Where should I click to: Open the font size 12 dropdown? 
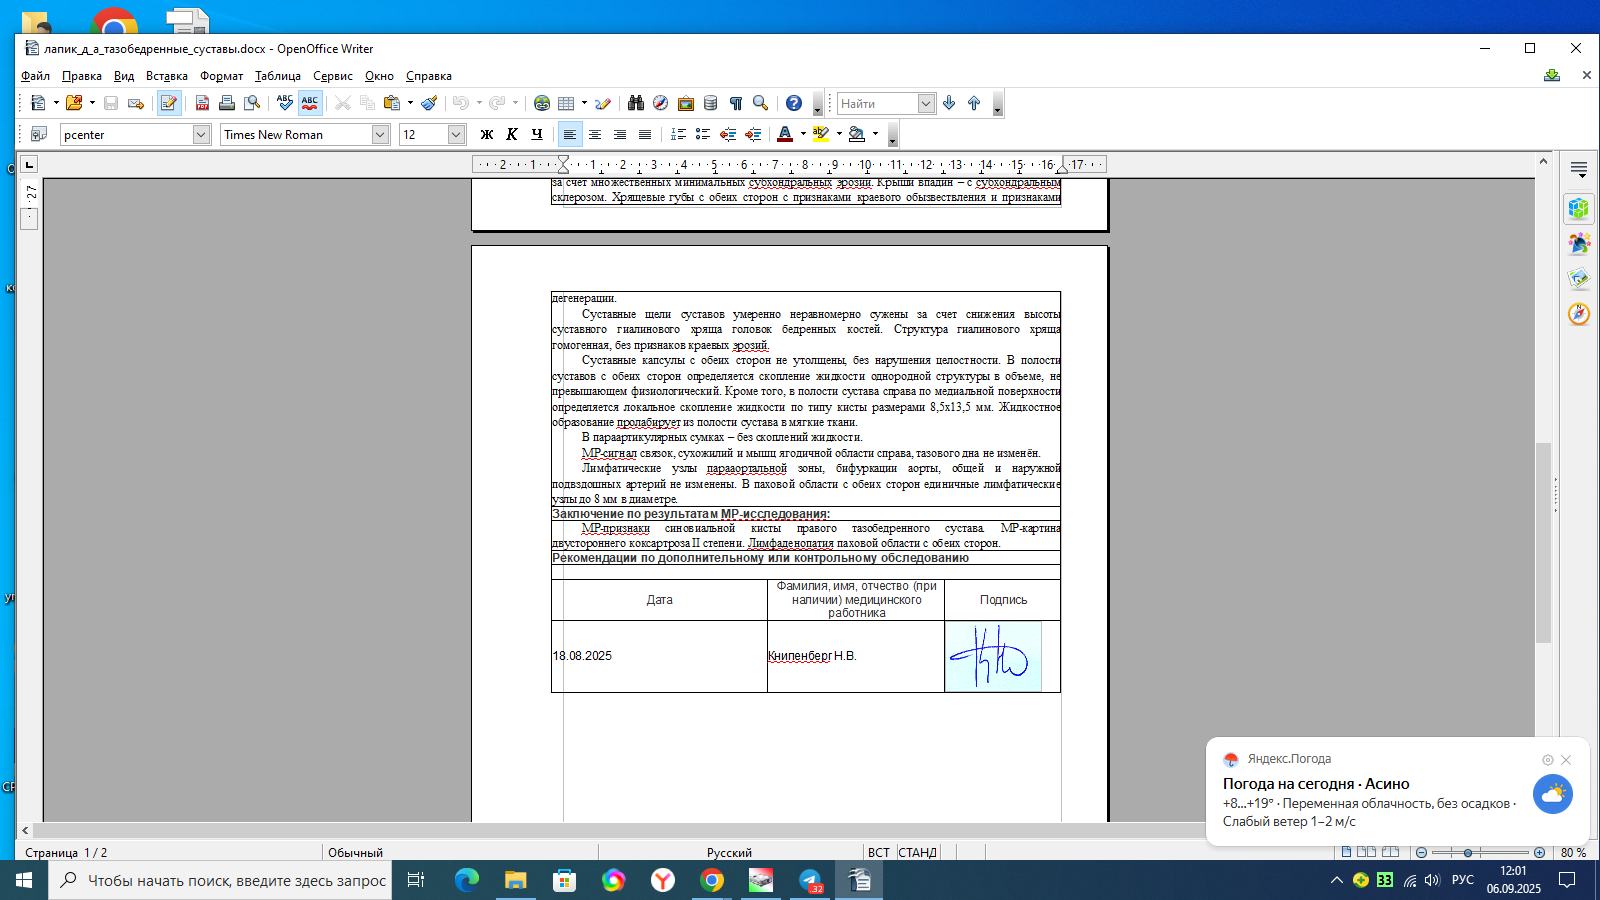pos(456,135)
